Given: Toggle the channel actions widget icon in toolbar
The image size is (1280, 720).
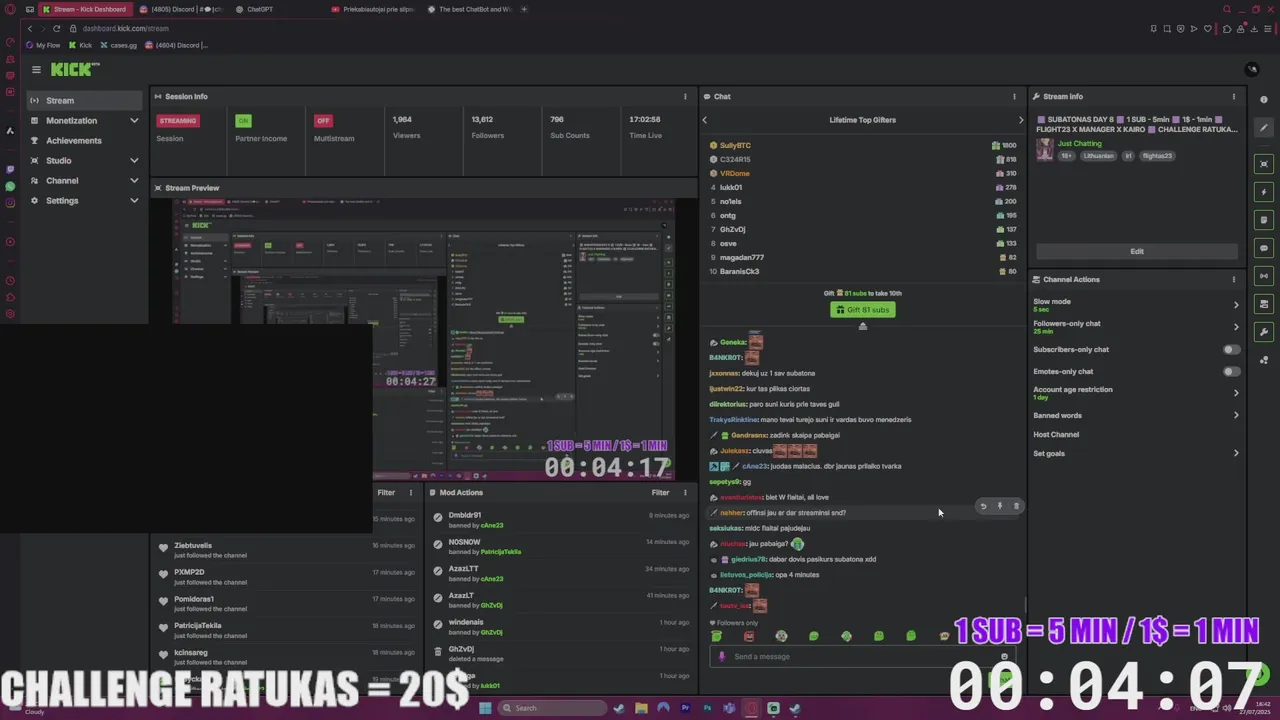Looking at the screenshot, I should click(x=1264, y=304).
